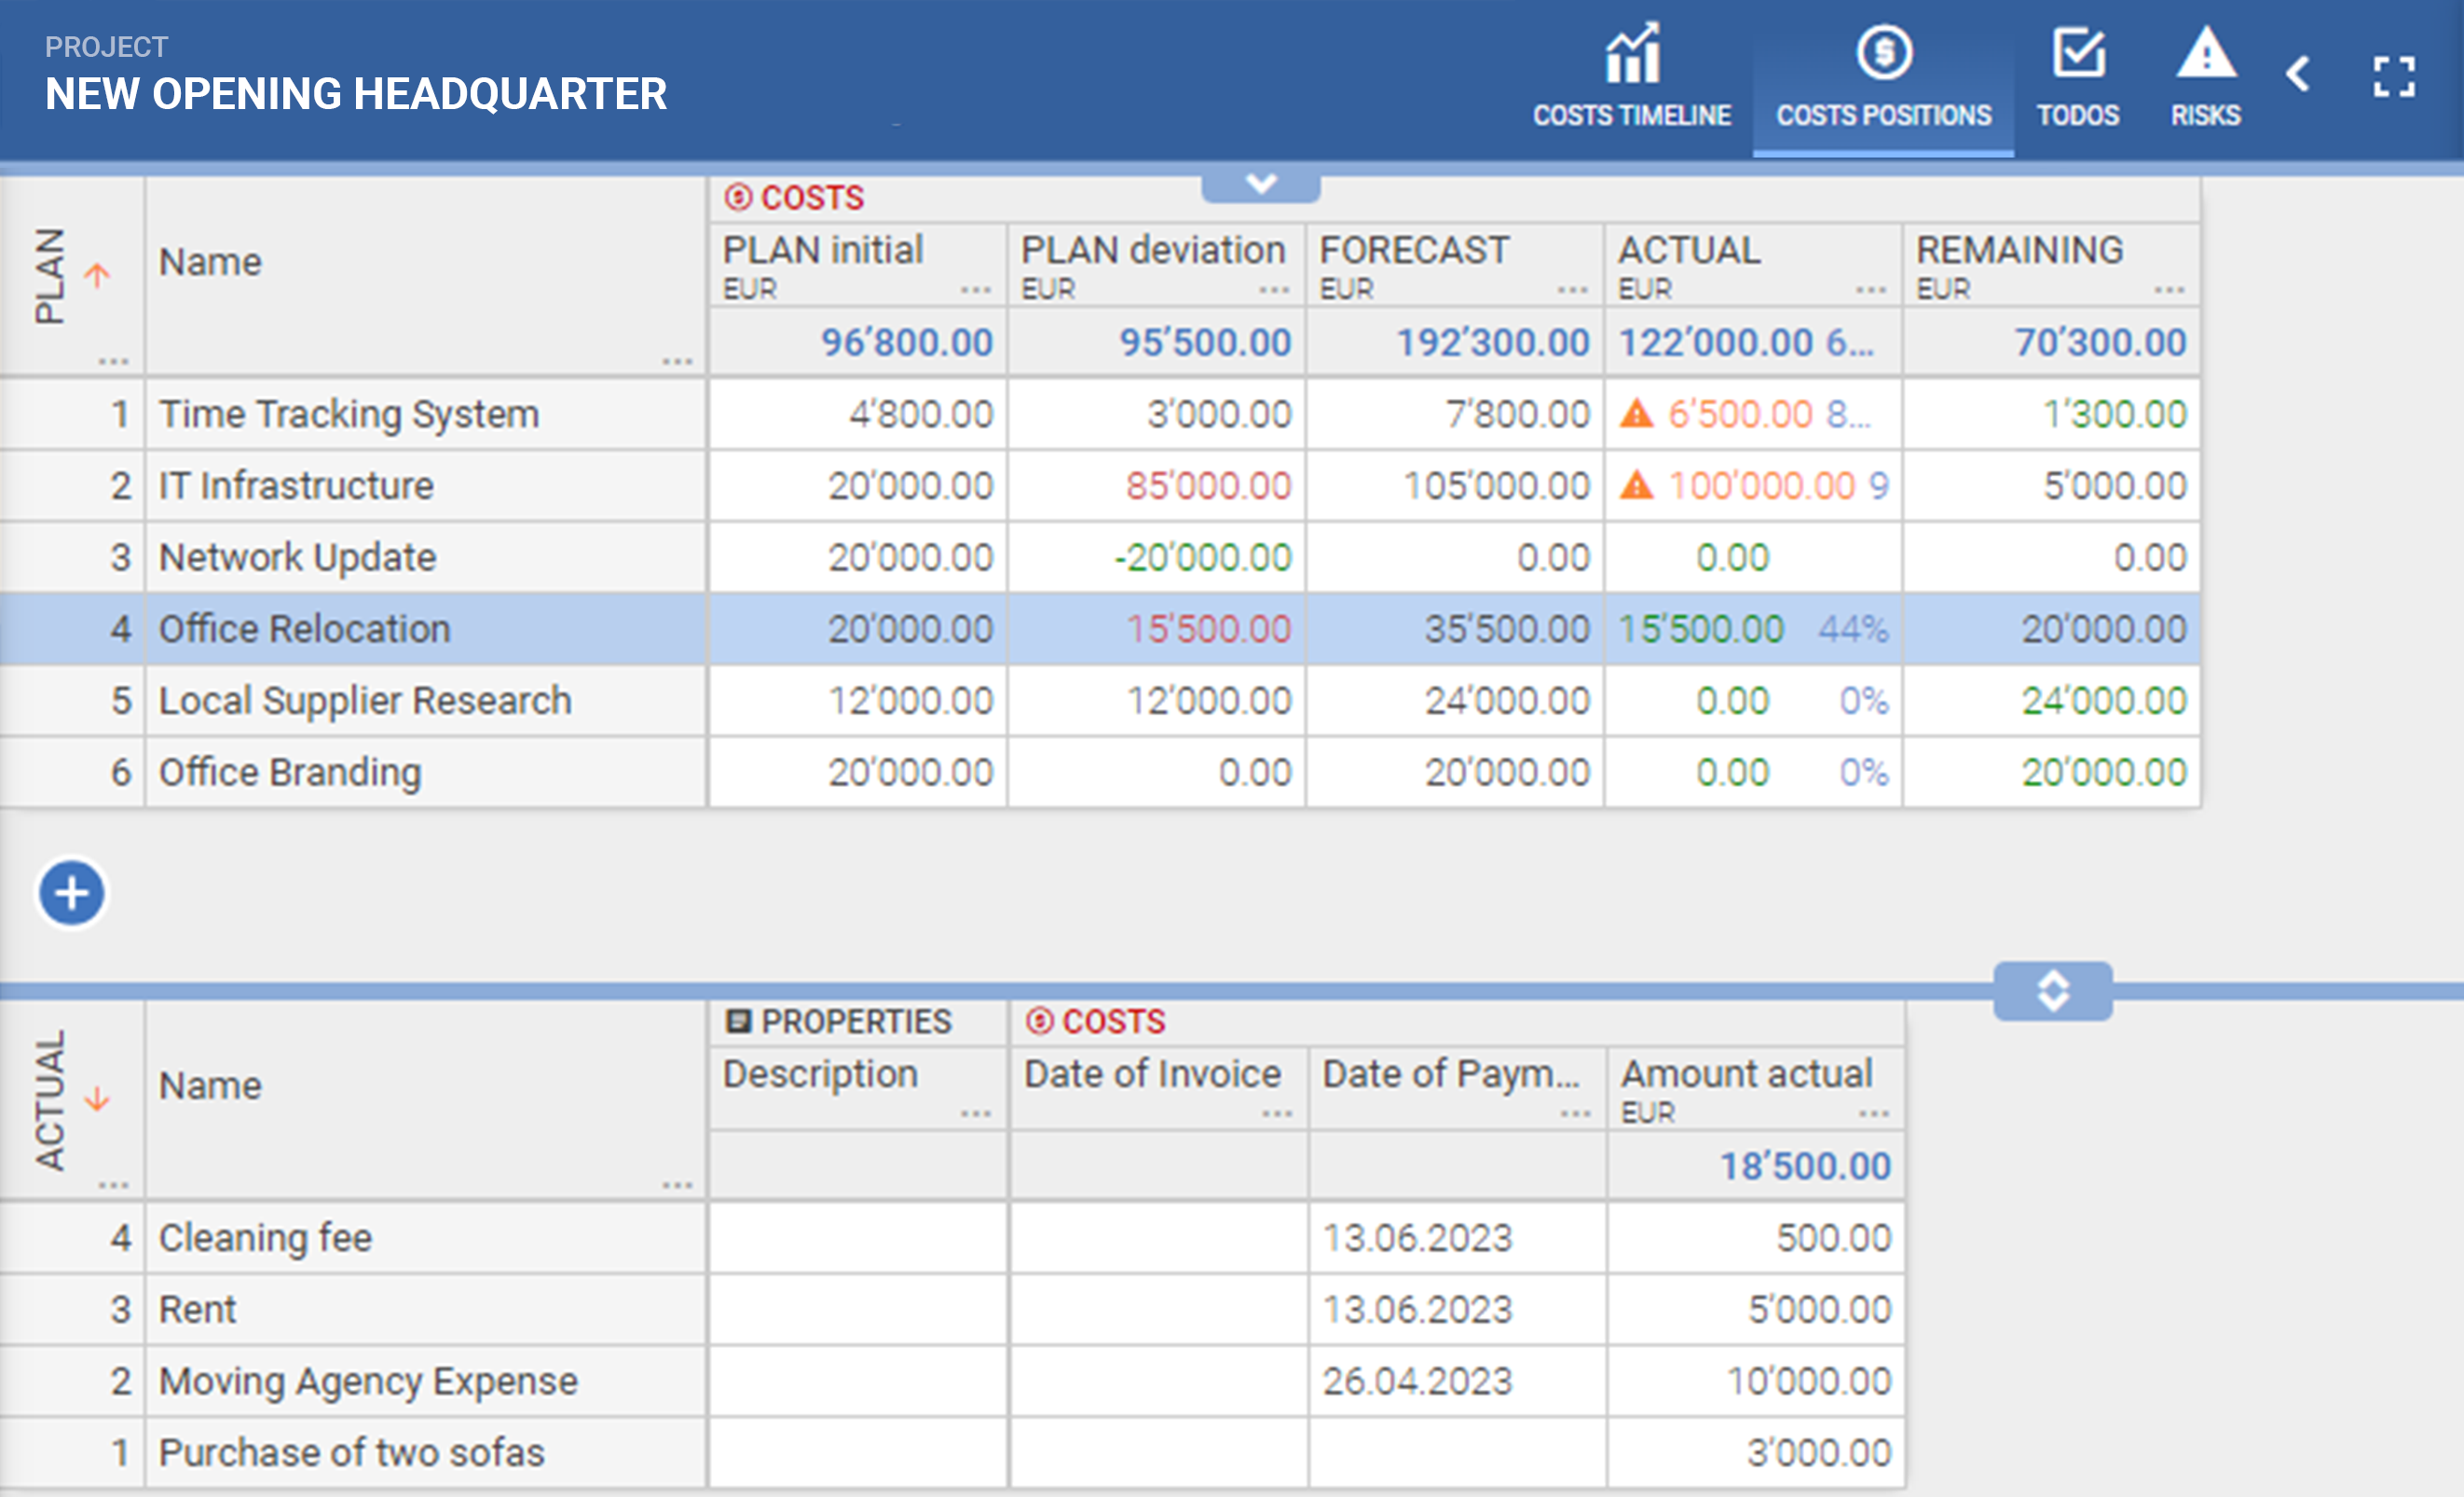Select the Rent actual entry

coord(952,1309)
